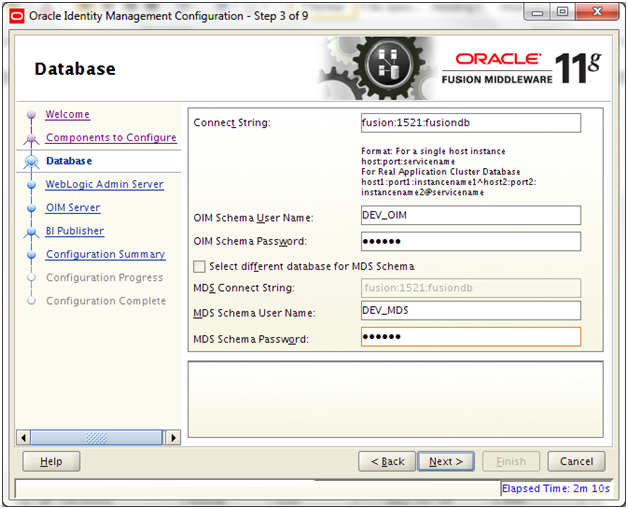Click the Connect String input field
Screen dimensions: 628x509
click(x=471, y=123)
